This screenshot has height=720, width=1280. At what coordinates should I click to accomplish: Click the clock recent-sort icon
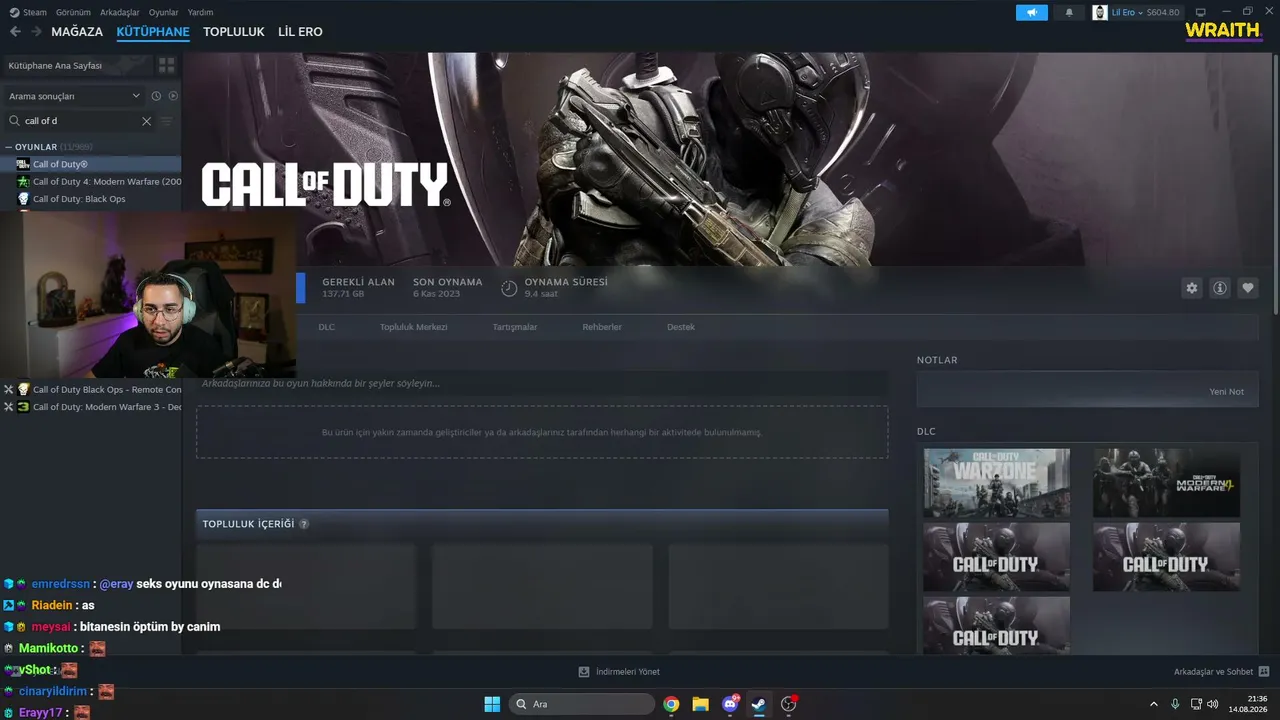point(156,96)
